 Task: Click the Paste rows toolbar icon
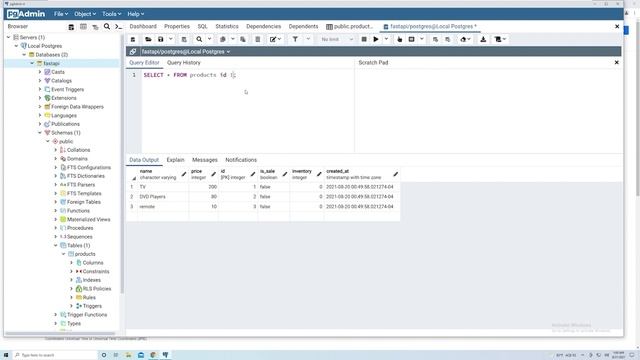click(x=243, y=39)
